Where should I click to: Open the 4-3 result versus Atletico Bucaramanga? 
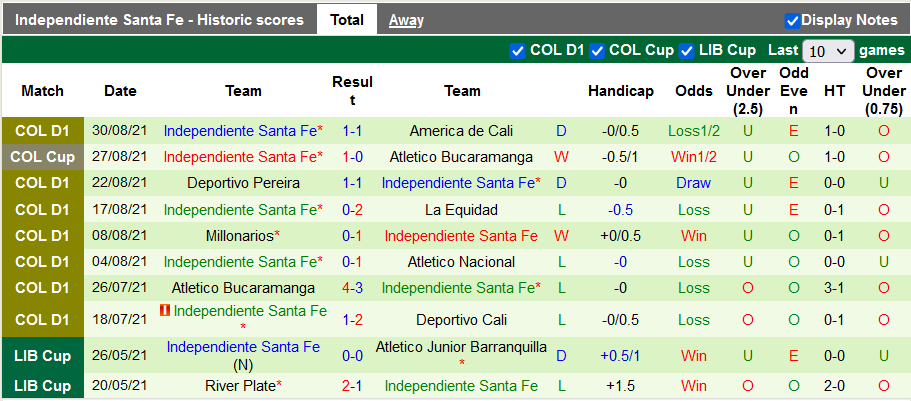352,288
